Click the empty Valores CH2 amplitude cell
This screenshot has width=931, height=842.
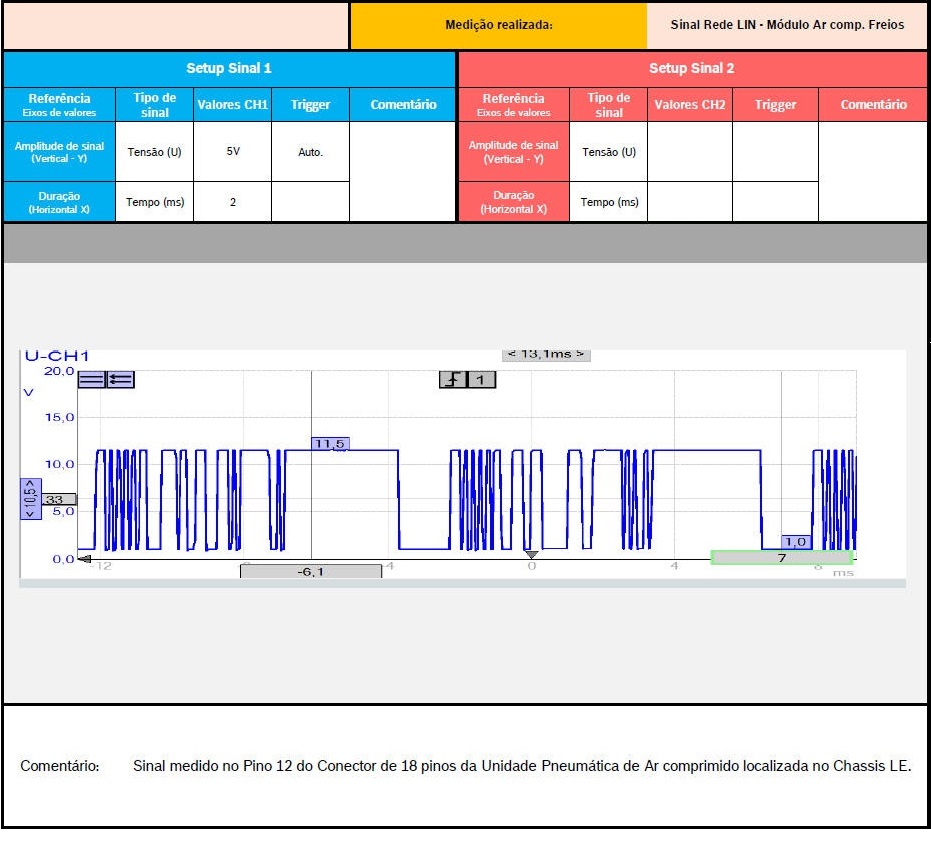click(x=689, y=152)
